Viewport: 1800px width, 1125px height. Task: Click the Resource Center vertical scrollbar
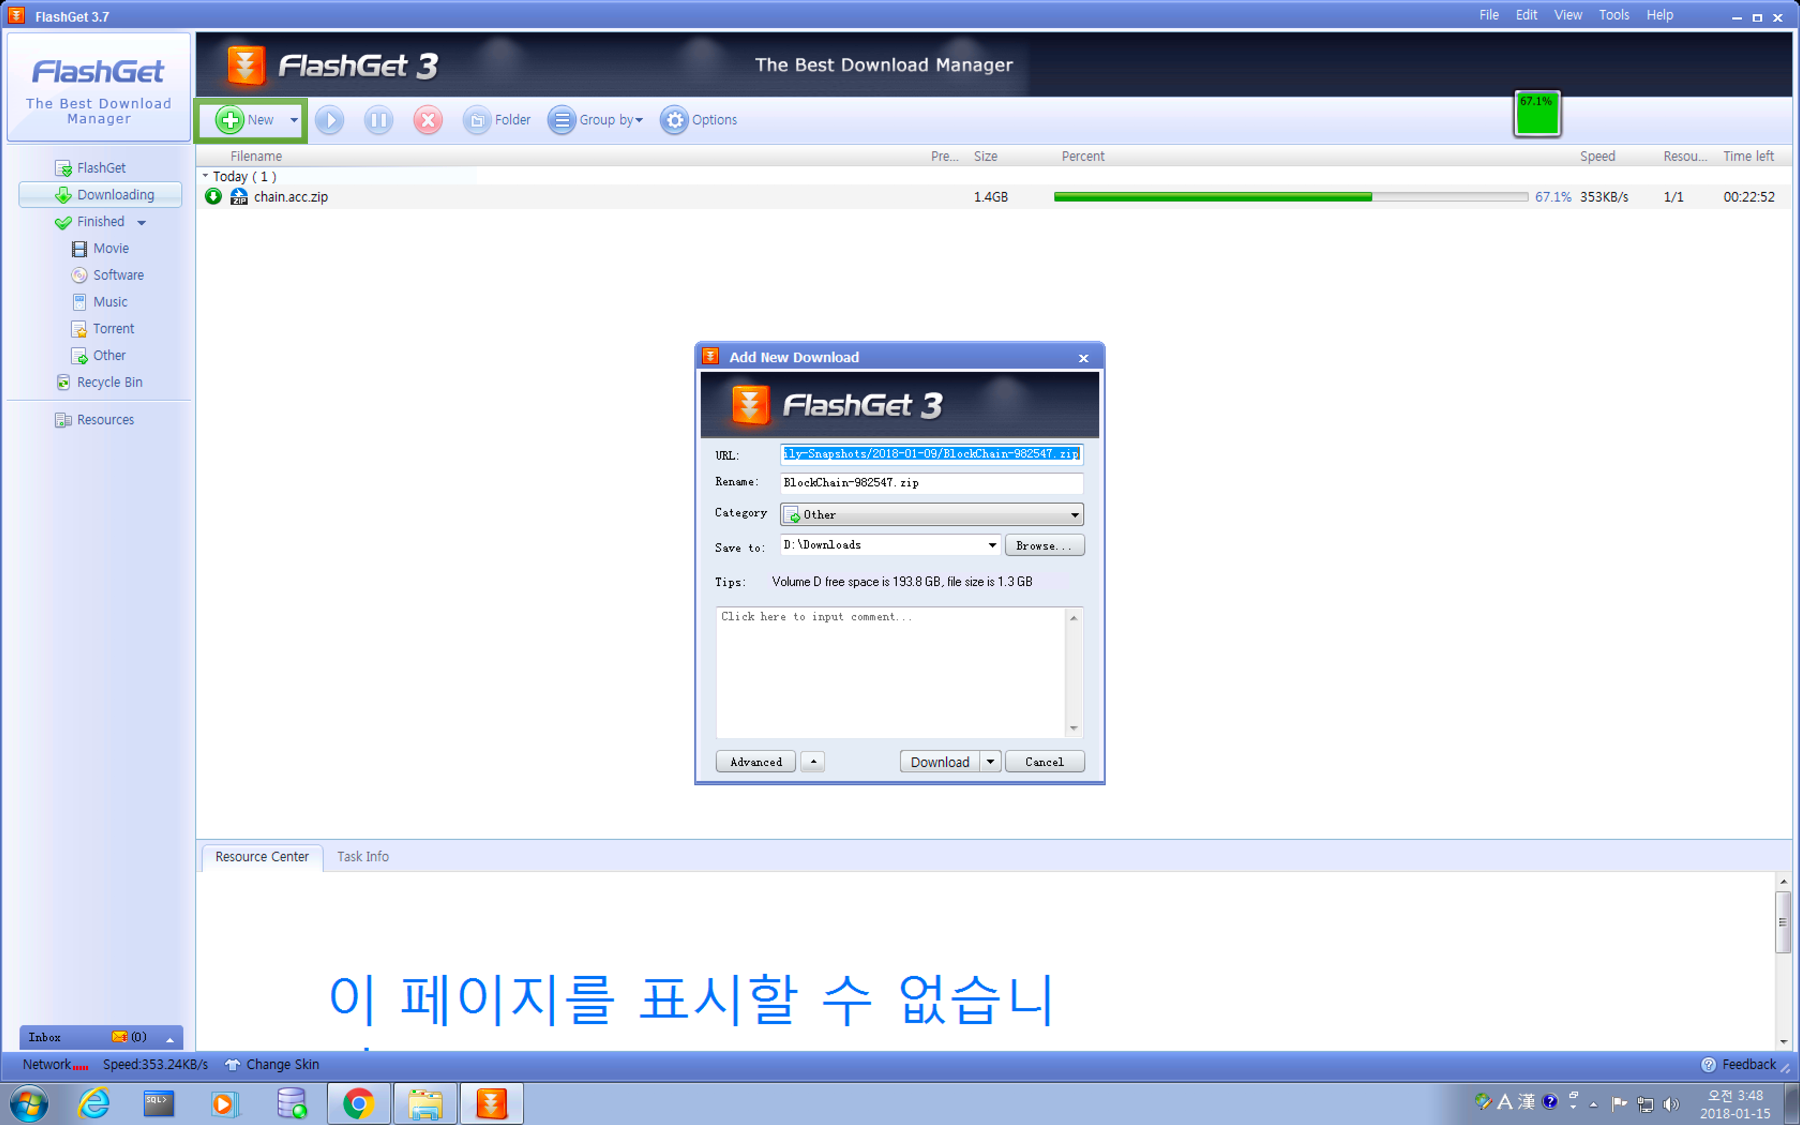(x=1783, y=961)
